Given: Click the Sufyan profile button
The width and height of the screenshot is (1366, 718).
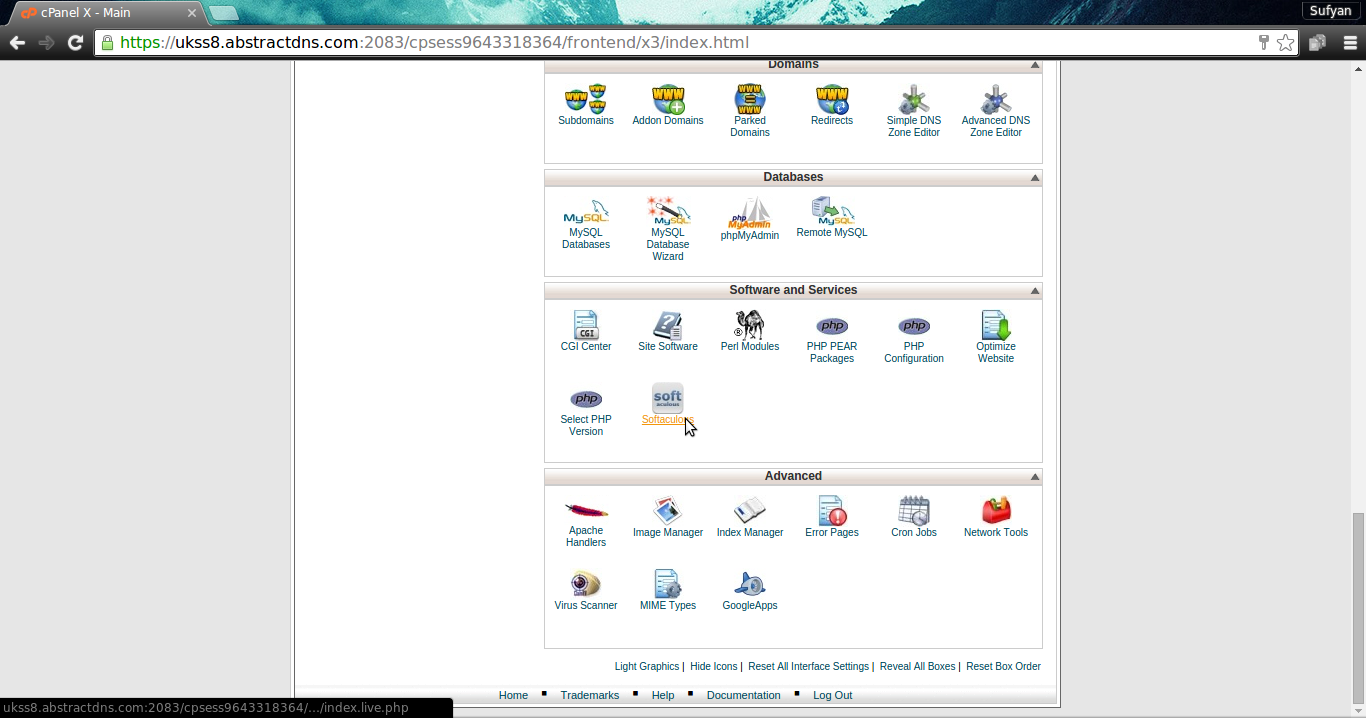Looking at the screenshot, I should coord(1331,11).
